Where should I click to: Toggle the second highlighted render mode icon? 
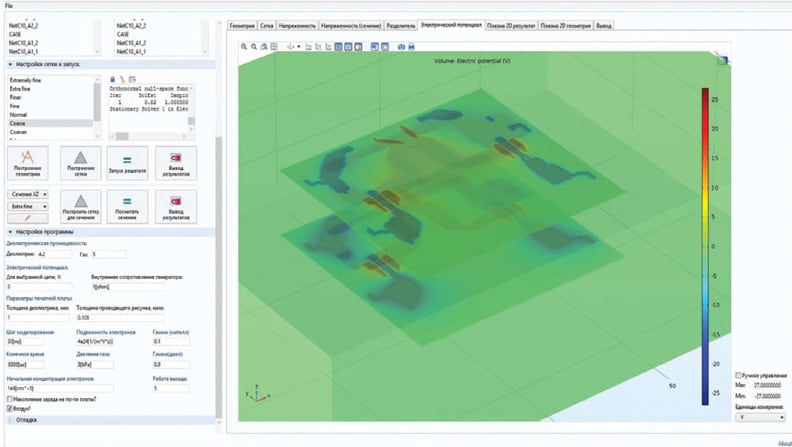pos(348,46)
